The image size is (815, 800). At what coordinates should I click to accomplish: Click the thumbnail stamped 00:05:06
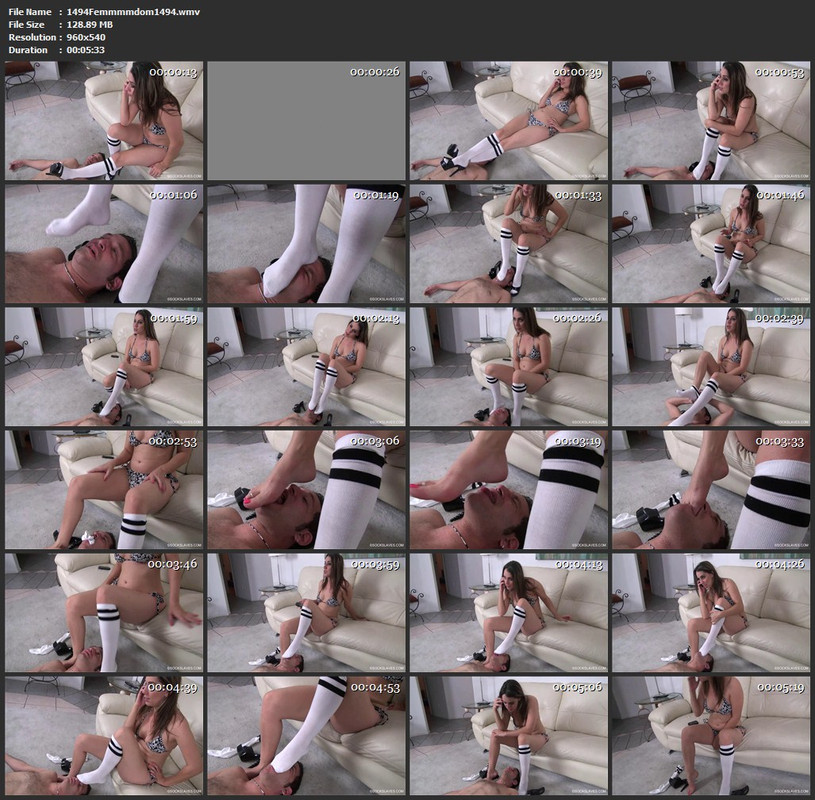[508, 736]
